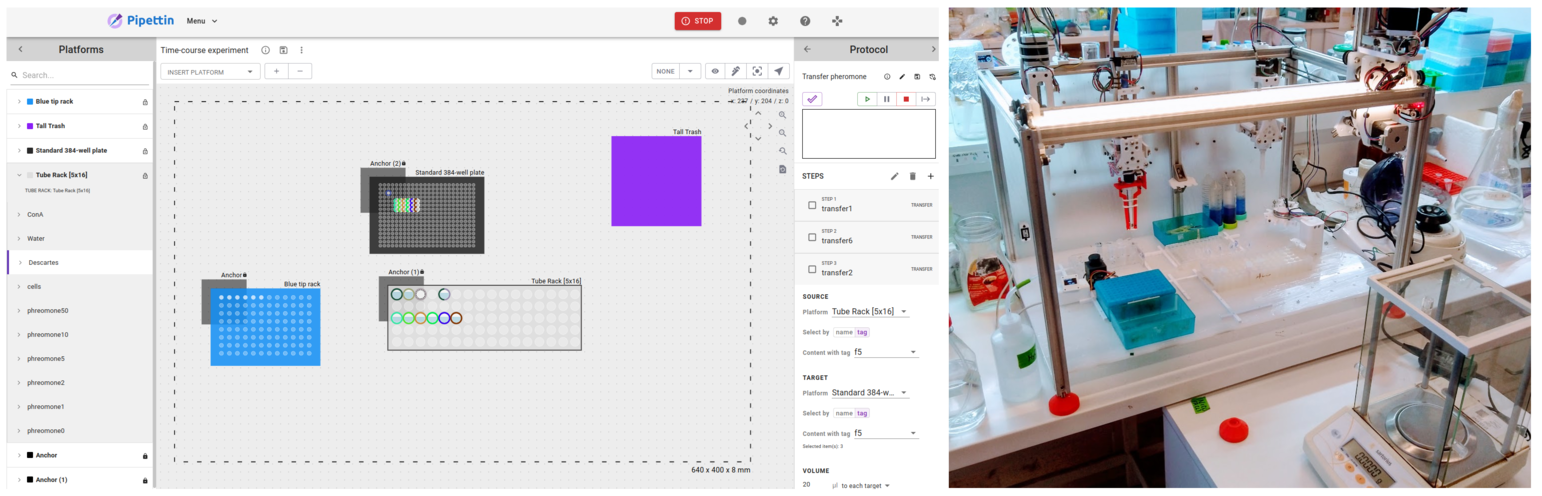1542x496 pixels.
Task: Click the center-focus target toolbar icon
Action: (757, 71)
